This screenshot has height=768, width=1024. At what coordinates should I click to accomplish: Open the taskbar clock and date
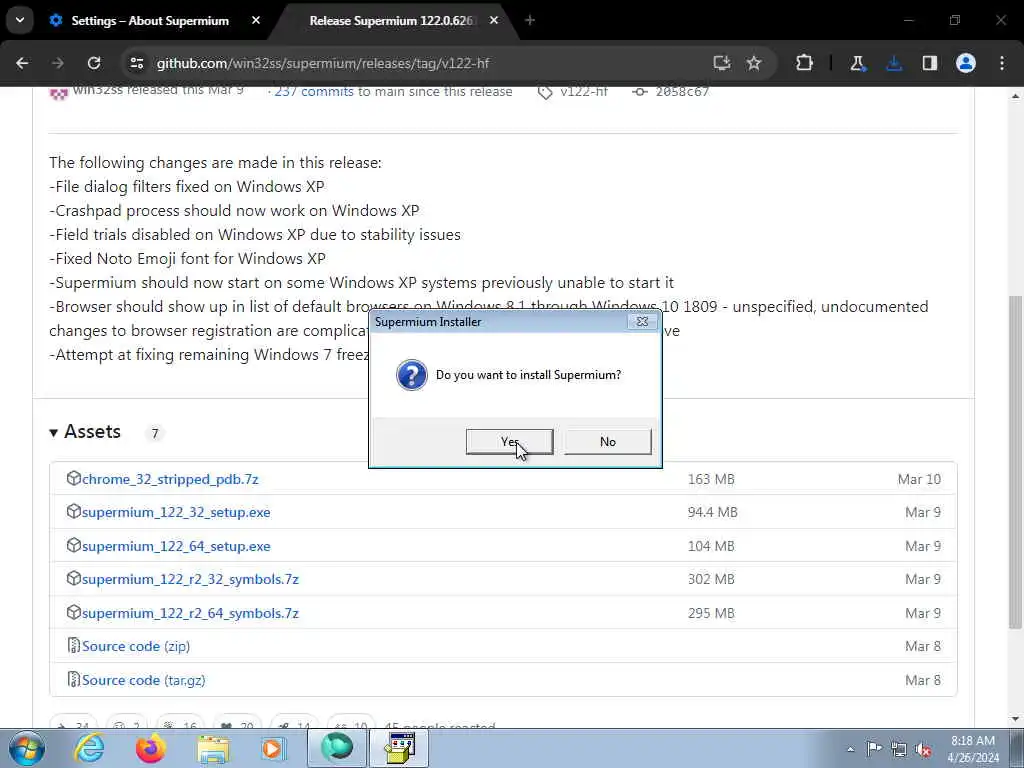(x=973, y=749)
